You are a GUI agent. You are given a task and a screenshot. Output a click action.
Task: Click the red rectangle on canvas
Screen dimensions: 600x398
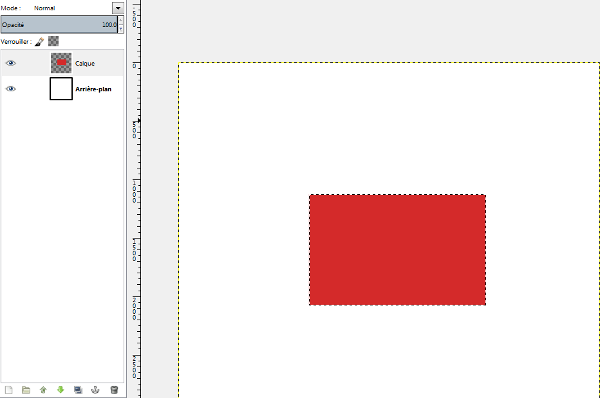[x=398, y=250]
